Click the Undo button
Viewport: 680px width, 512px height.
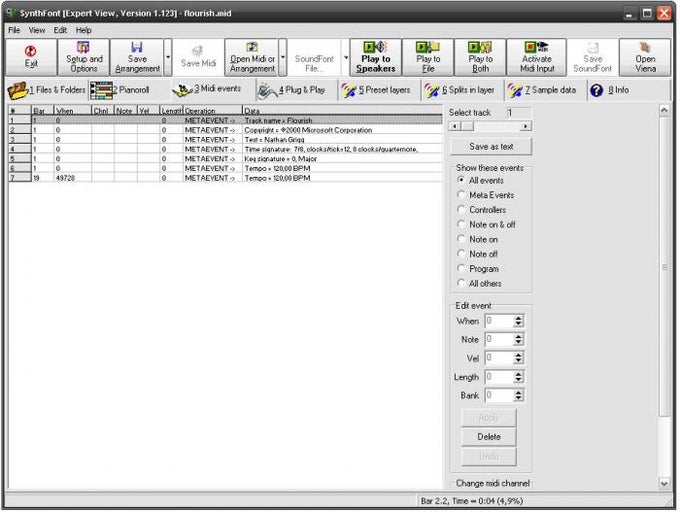click(x=489, y=457)
